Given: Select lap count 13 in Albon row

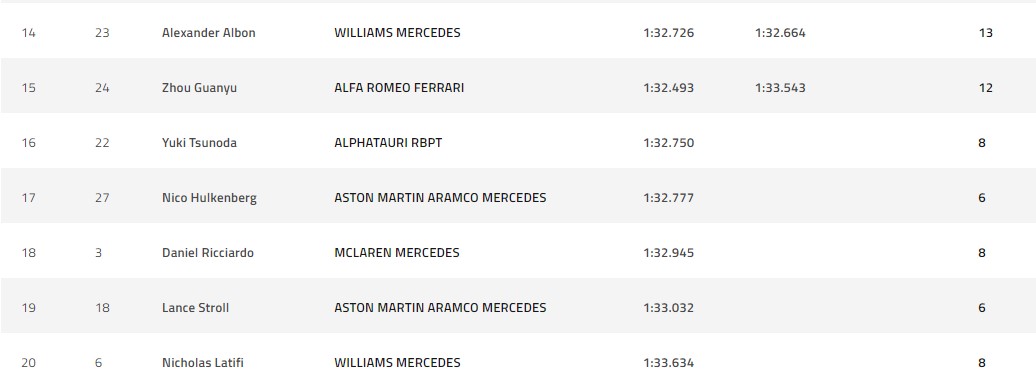Looking at the screenshot, I should point(985,32).
